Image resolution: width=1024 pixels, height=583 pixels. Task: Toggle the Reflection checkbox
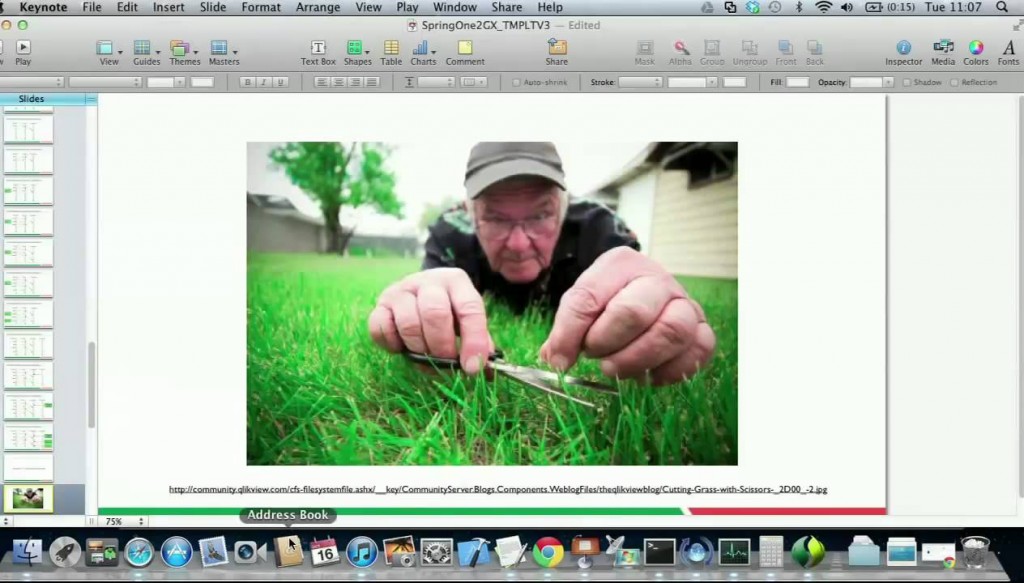point(954,82)
